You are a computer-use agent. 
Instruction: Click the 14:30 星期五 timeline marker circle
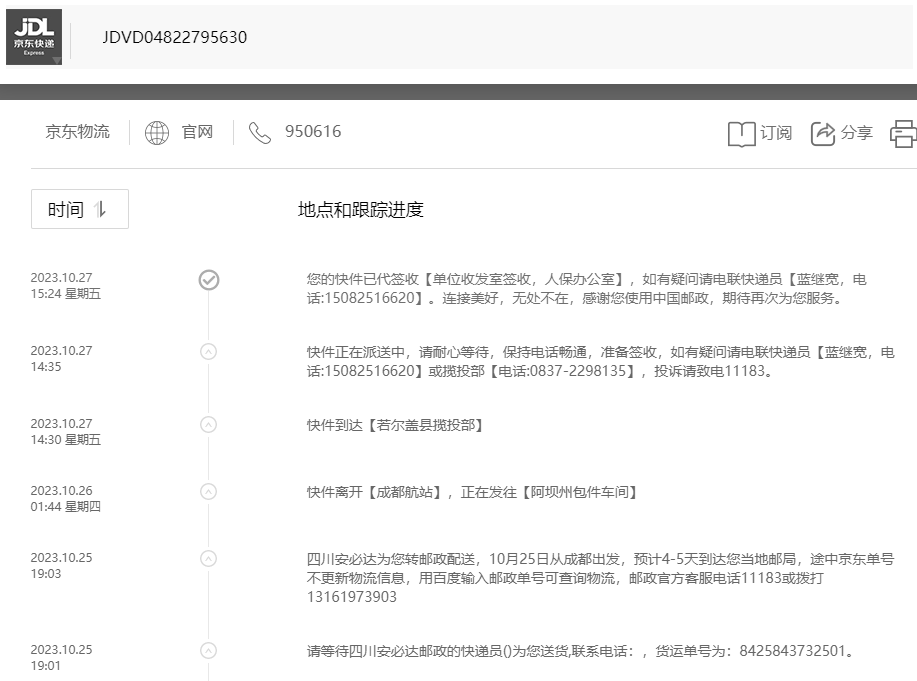pyautogui.click(x=209, y=425)
